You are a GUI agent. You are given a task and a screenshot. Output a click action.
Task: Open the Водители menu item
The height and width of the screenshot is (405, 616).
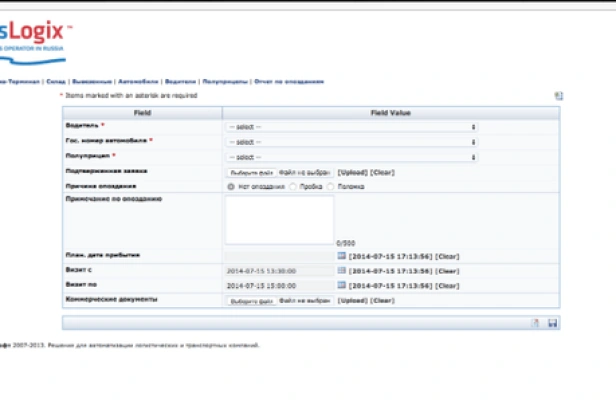[180, 81]
